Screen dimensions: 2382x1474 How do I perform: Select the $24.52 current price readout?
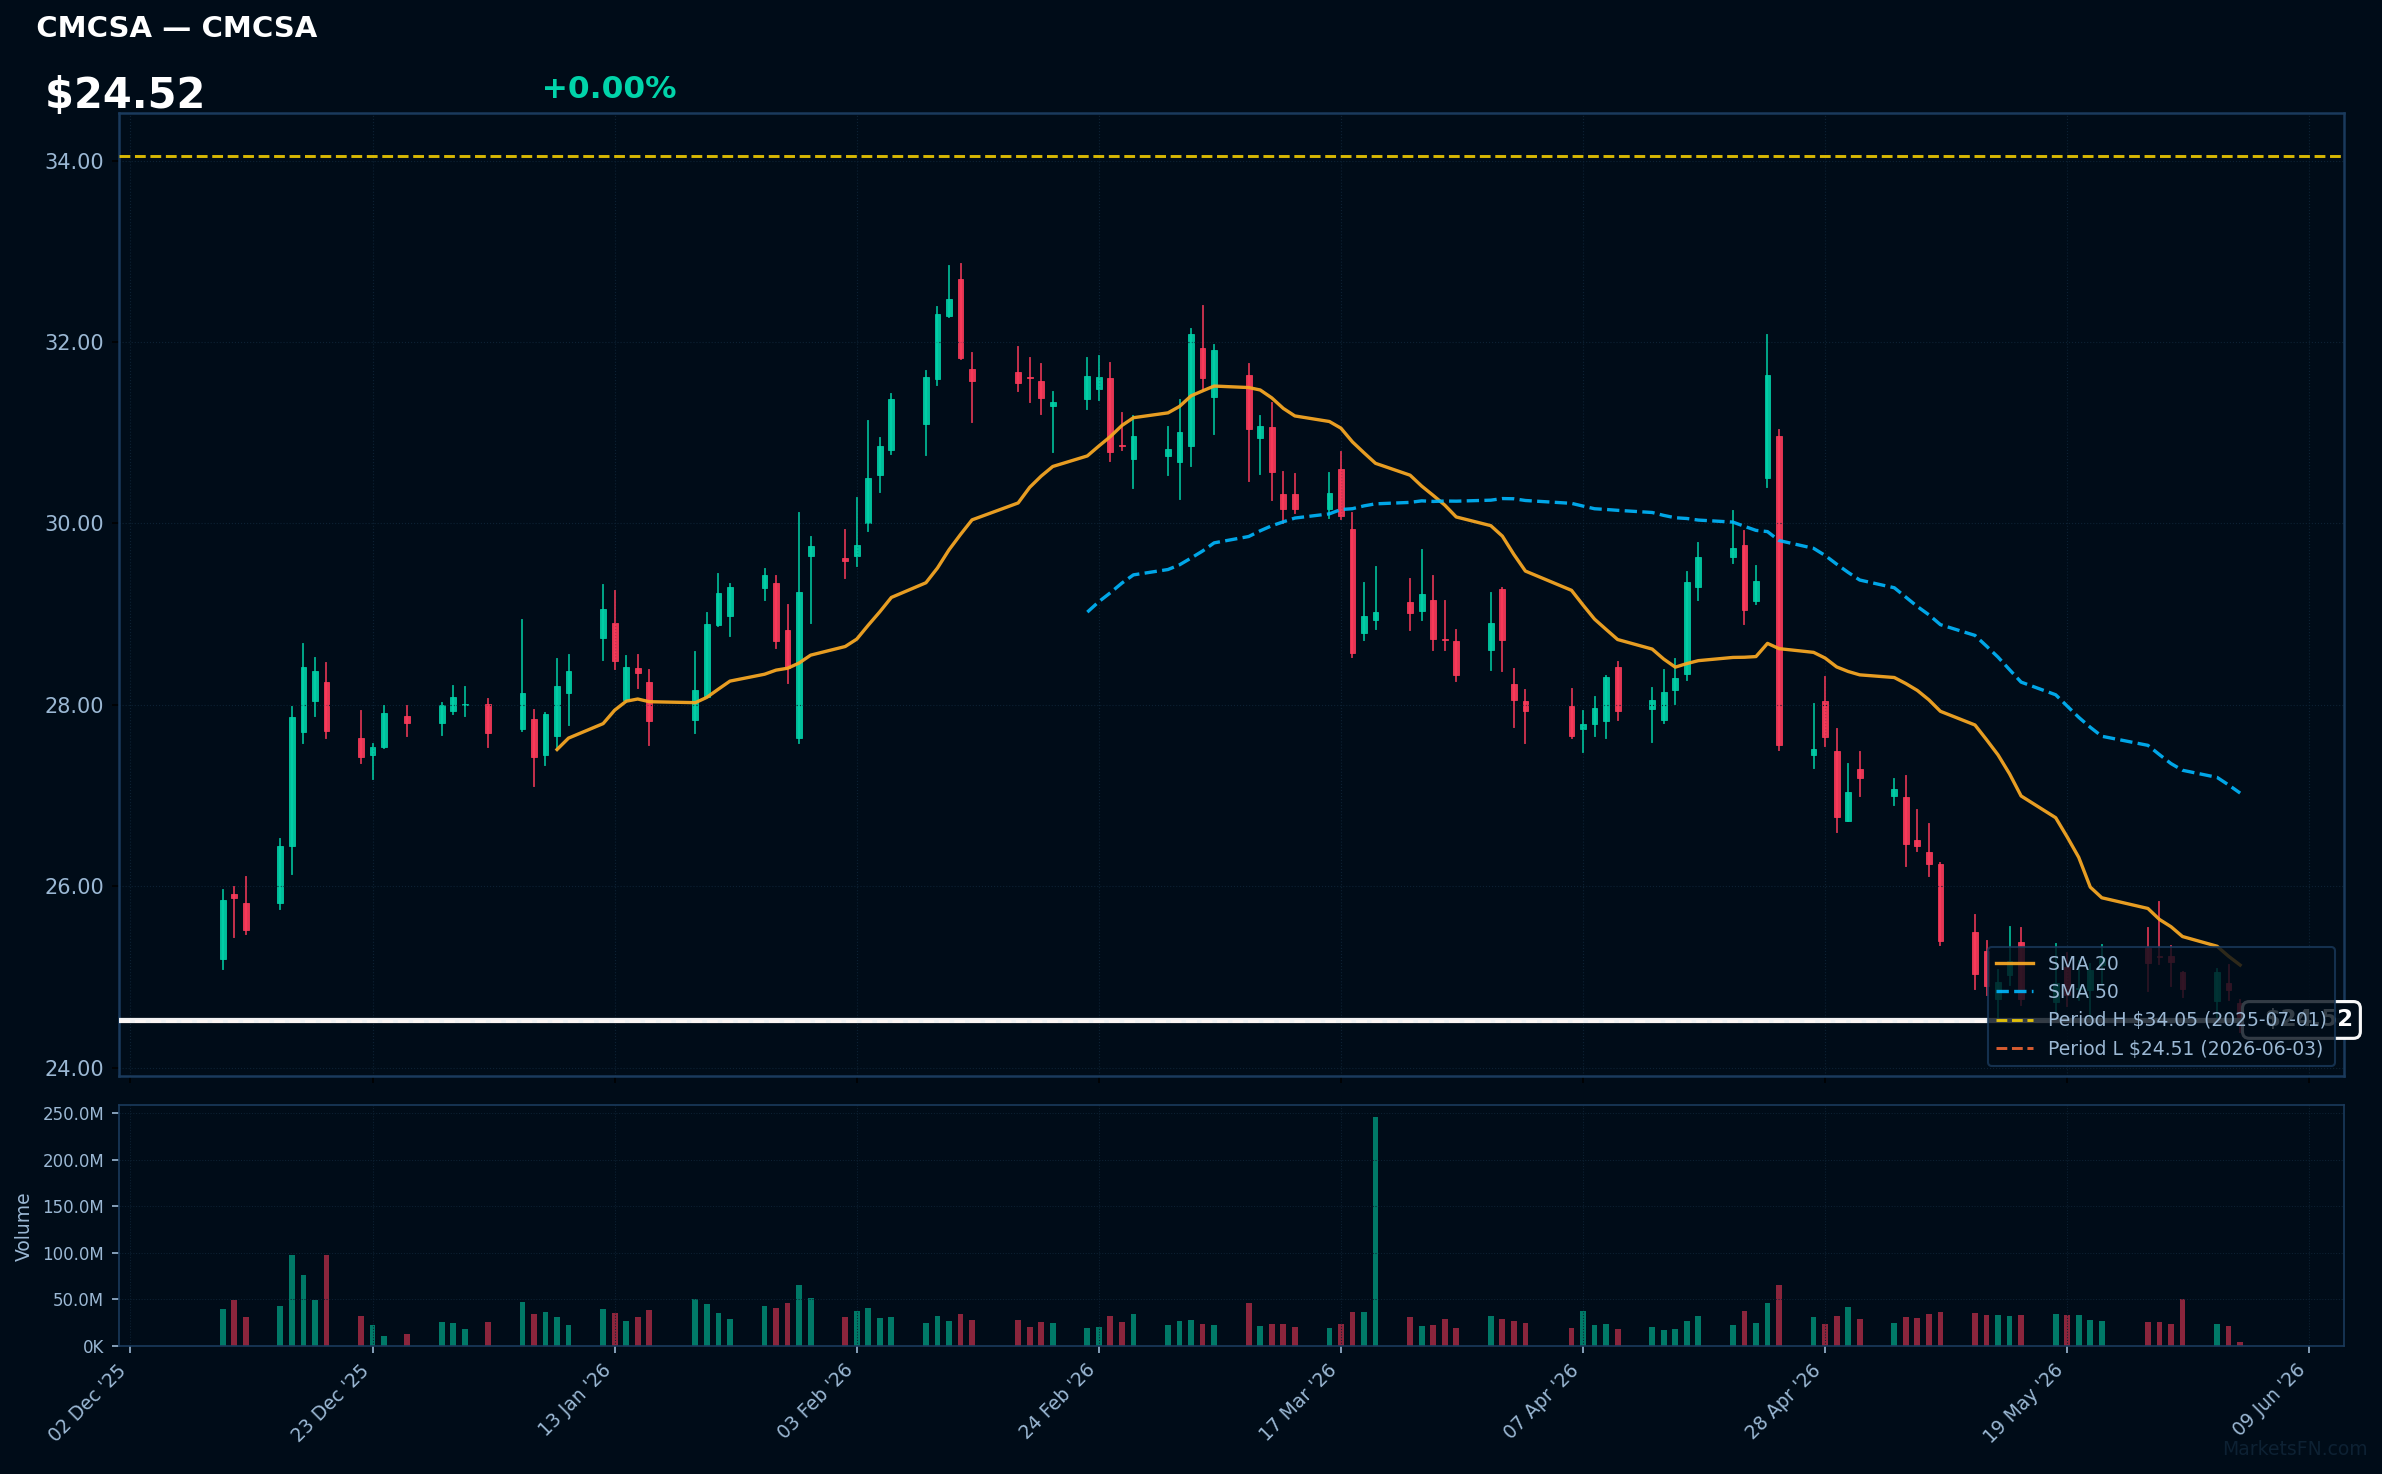tap(125, 94)
